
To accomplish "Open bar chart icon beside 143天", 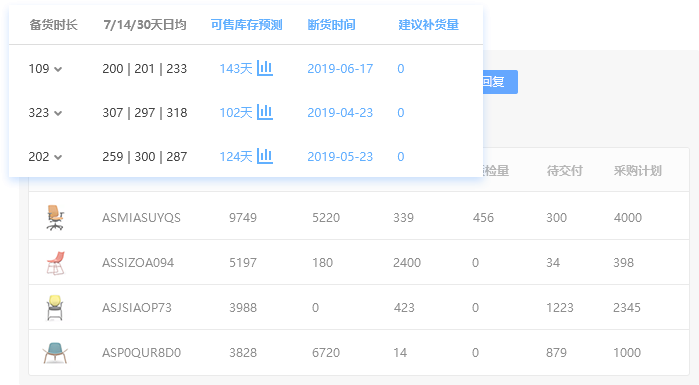I will [x=265, y=68].
